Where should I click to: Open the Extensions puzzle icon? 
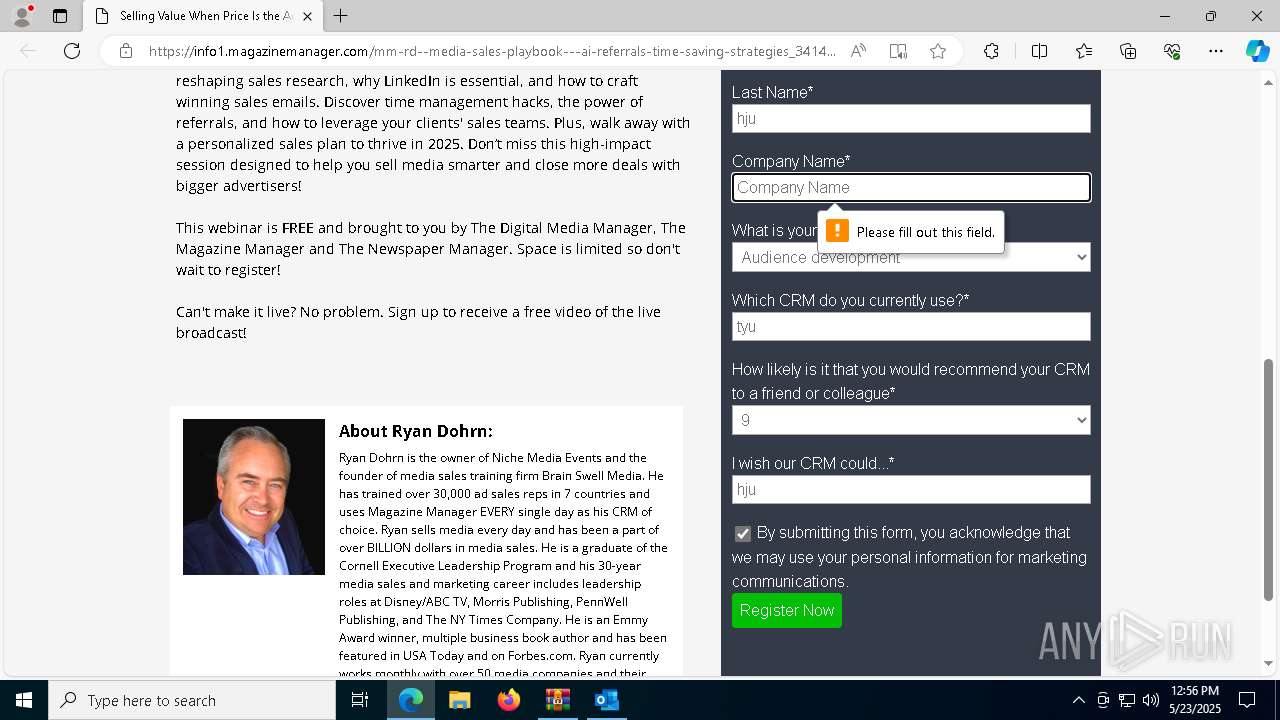tap(991, 51)
